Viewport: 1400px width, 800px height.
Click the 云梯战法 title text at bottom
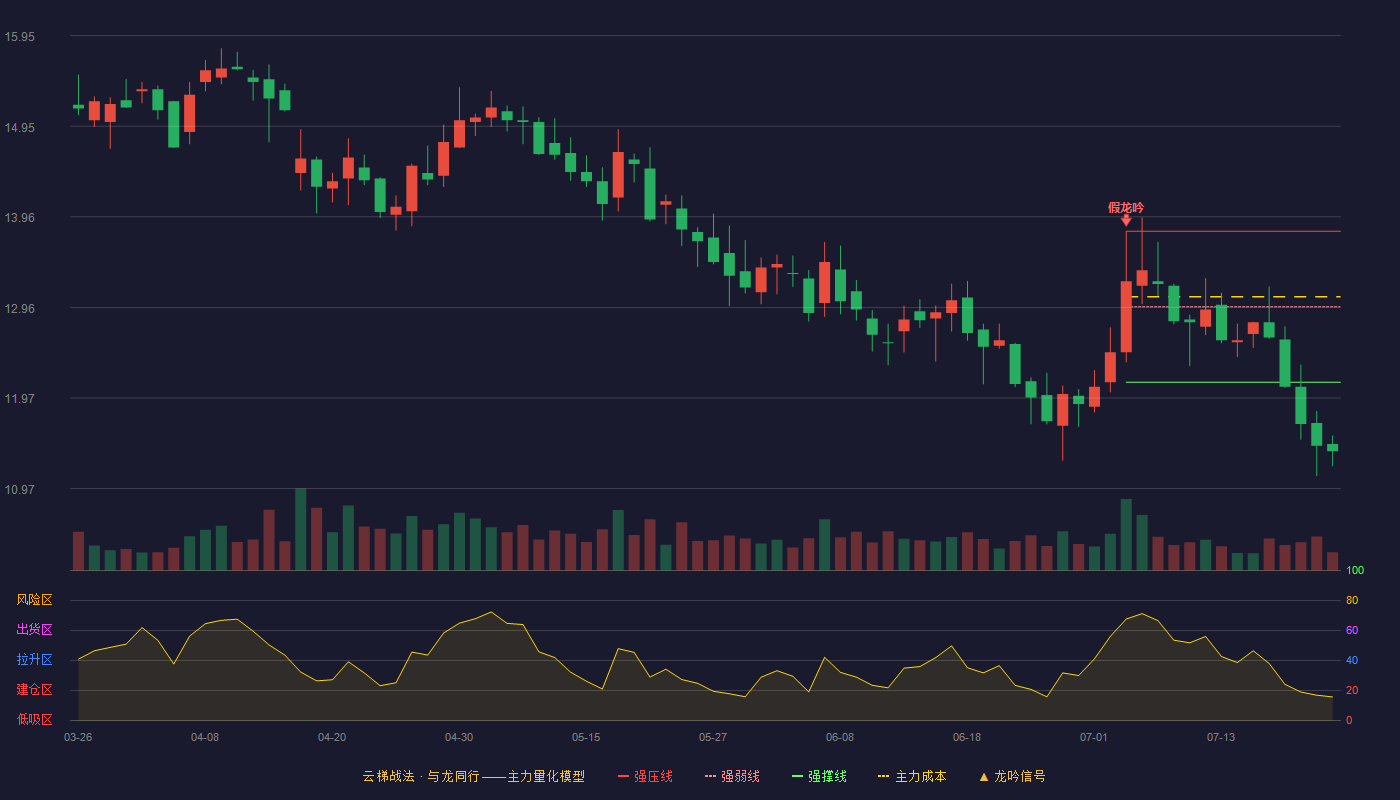(x=387, y=776)
